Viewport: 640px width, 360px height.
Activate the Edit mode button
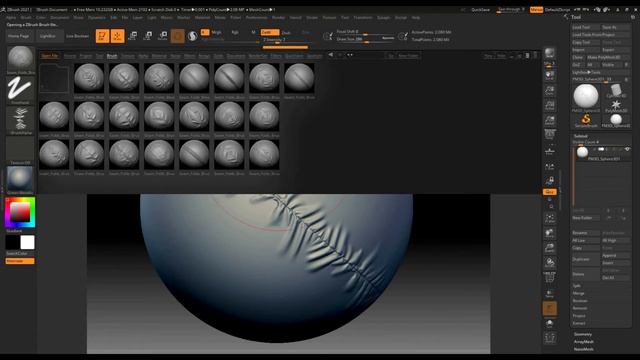[102, 36]
